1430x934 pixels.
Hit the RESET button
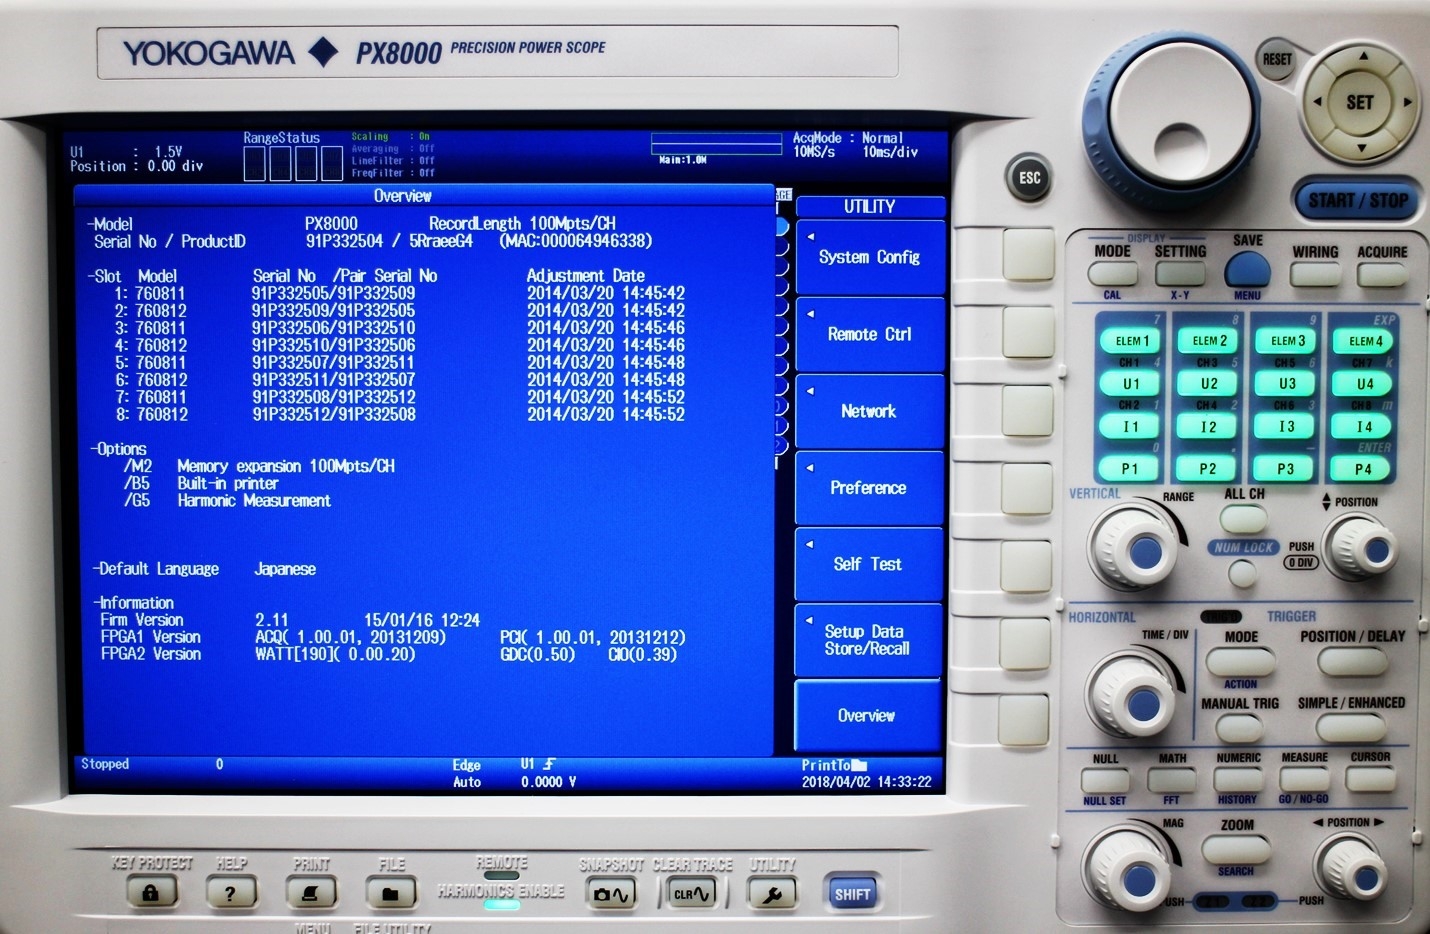(x=1276, y=59)
